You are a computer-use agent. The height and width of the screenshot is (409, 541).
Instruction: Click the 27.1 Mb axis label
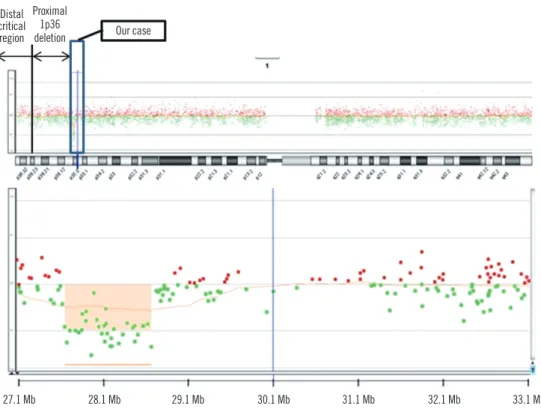[x=19, y=400]
